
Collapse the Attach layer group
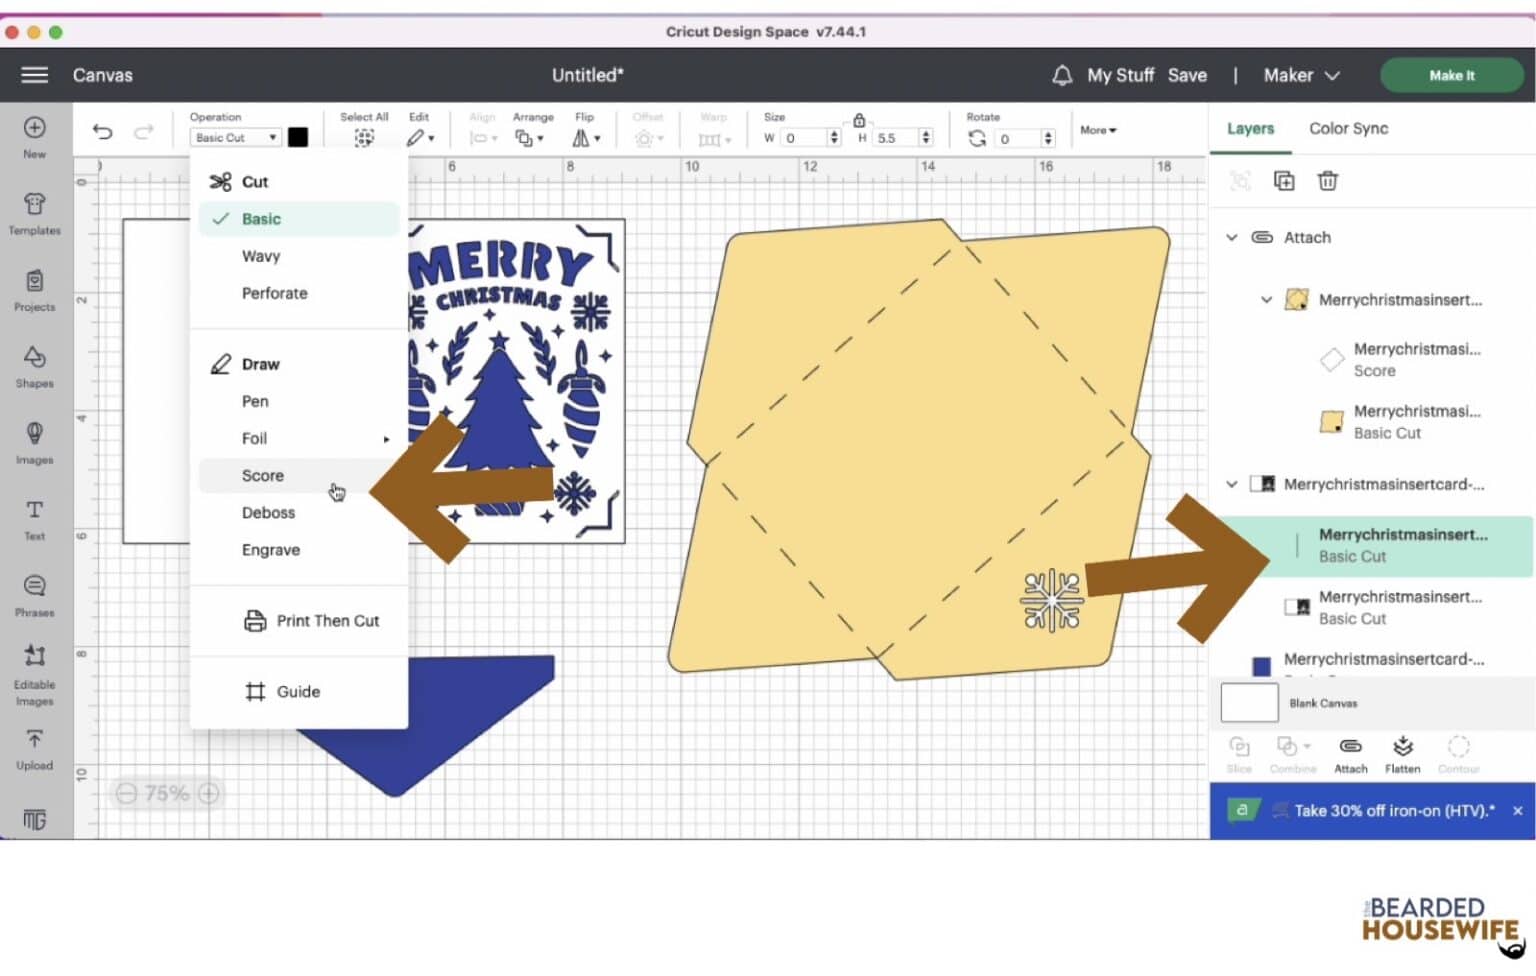[1232, 238]
